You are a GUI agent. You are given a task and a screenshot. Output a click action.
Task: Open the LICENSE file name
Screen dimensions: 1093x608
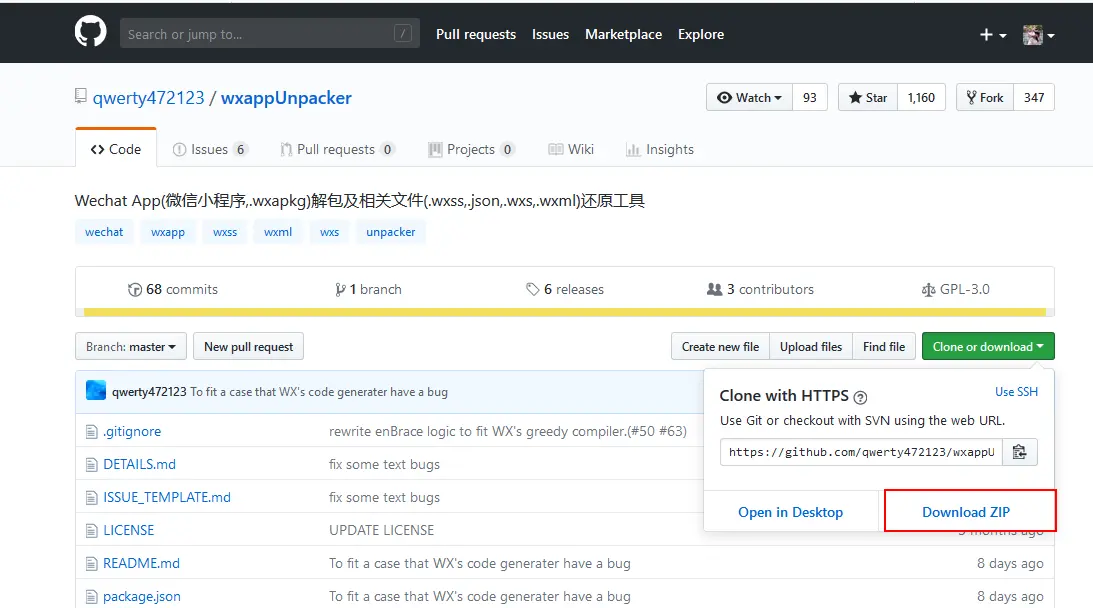(128, 530)
